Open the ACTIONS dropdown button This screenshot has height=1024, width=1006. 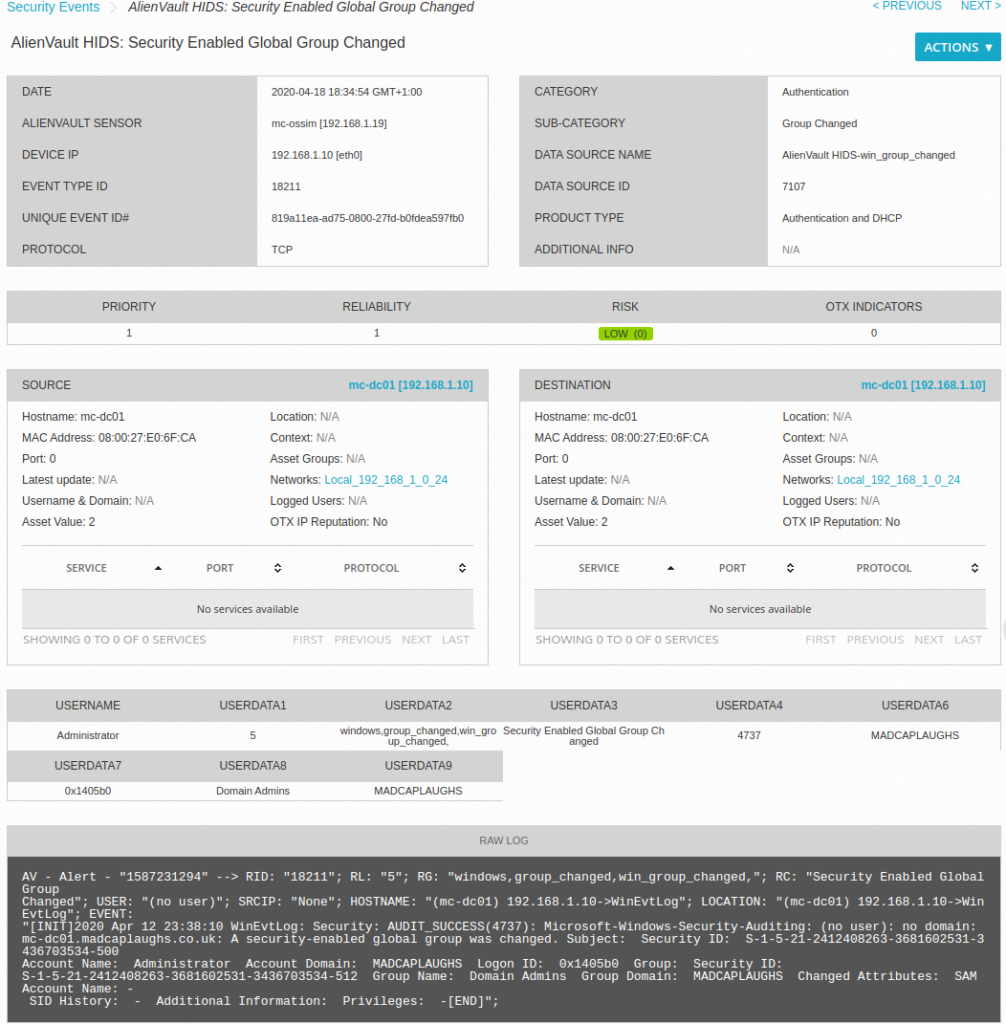click(957, 47)
